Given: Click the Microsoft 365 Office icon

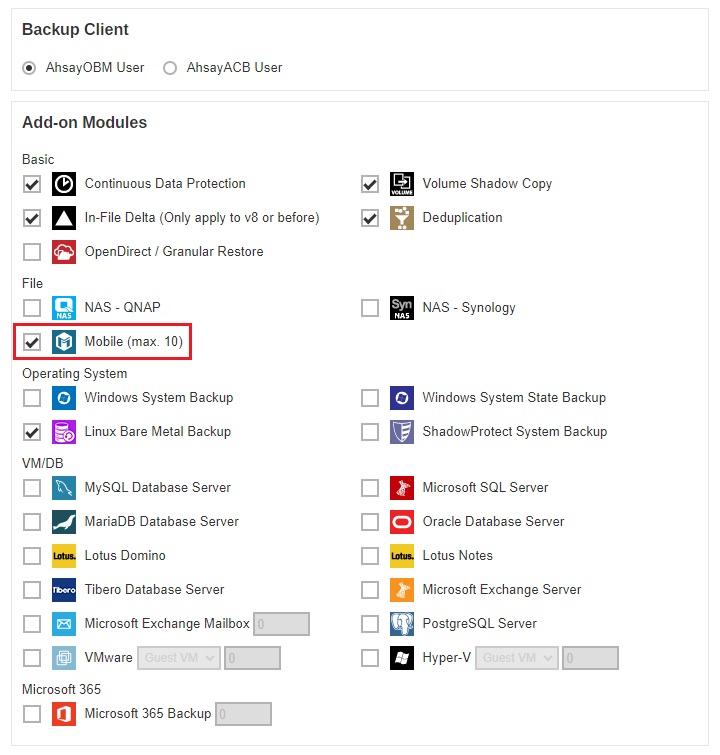Looking at the screenshot, I should coord(64,714).
